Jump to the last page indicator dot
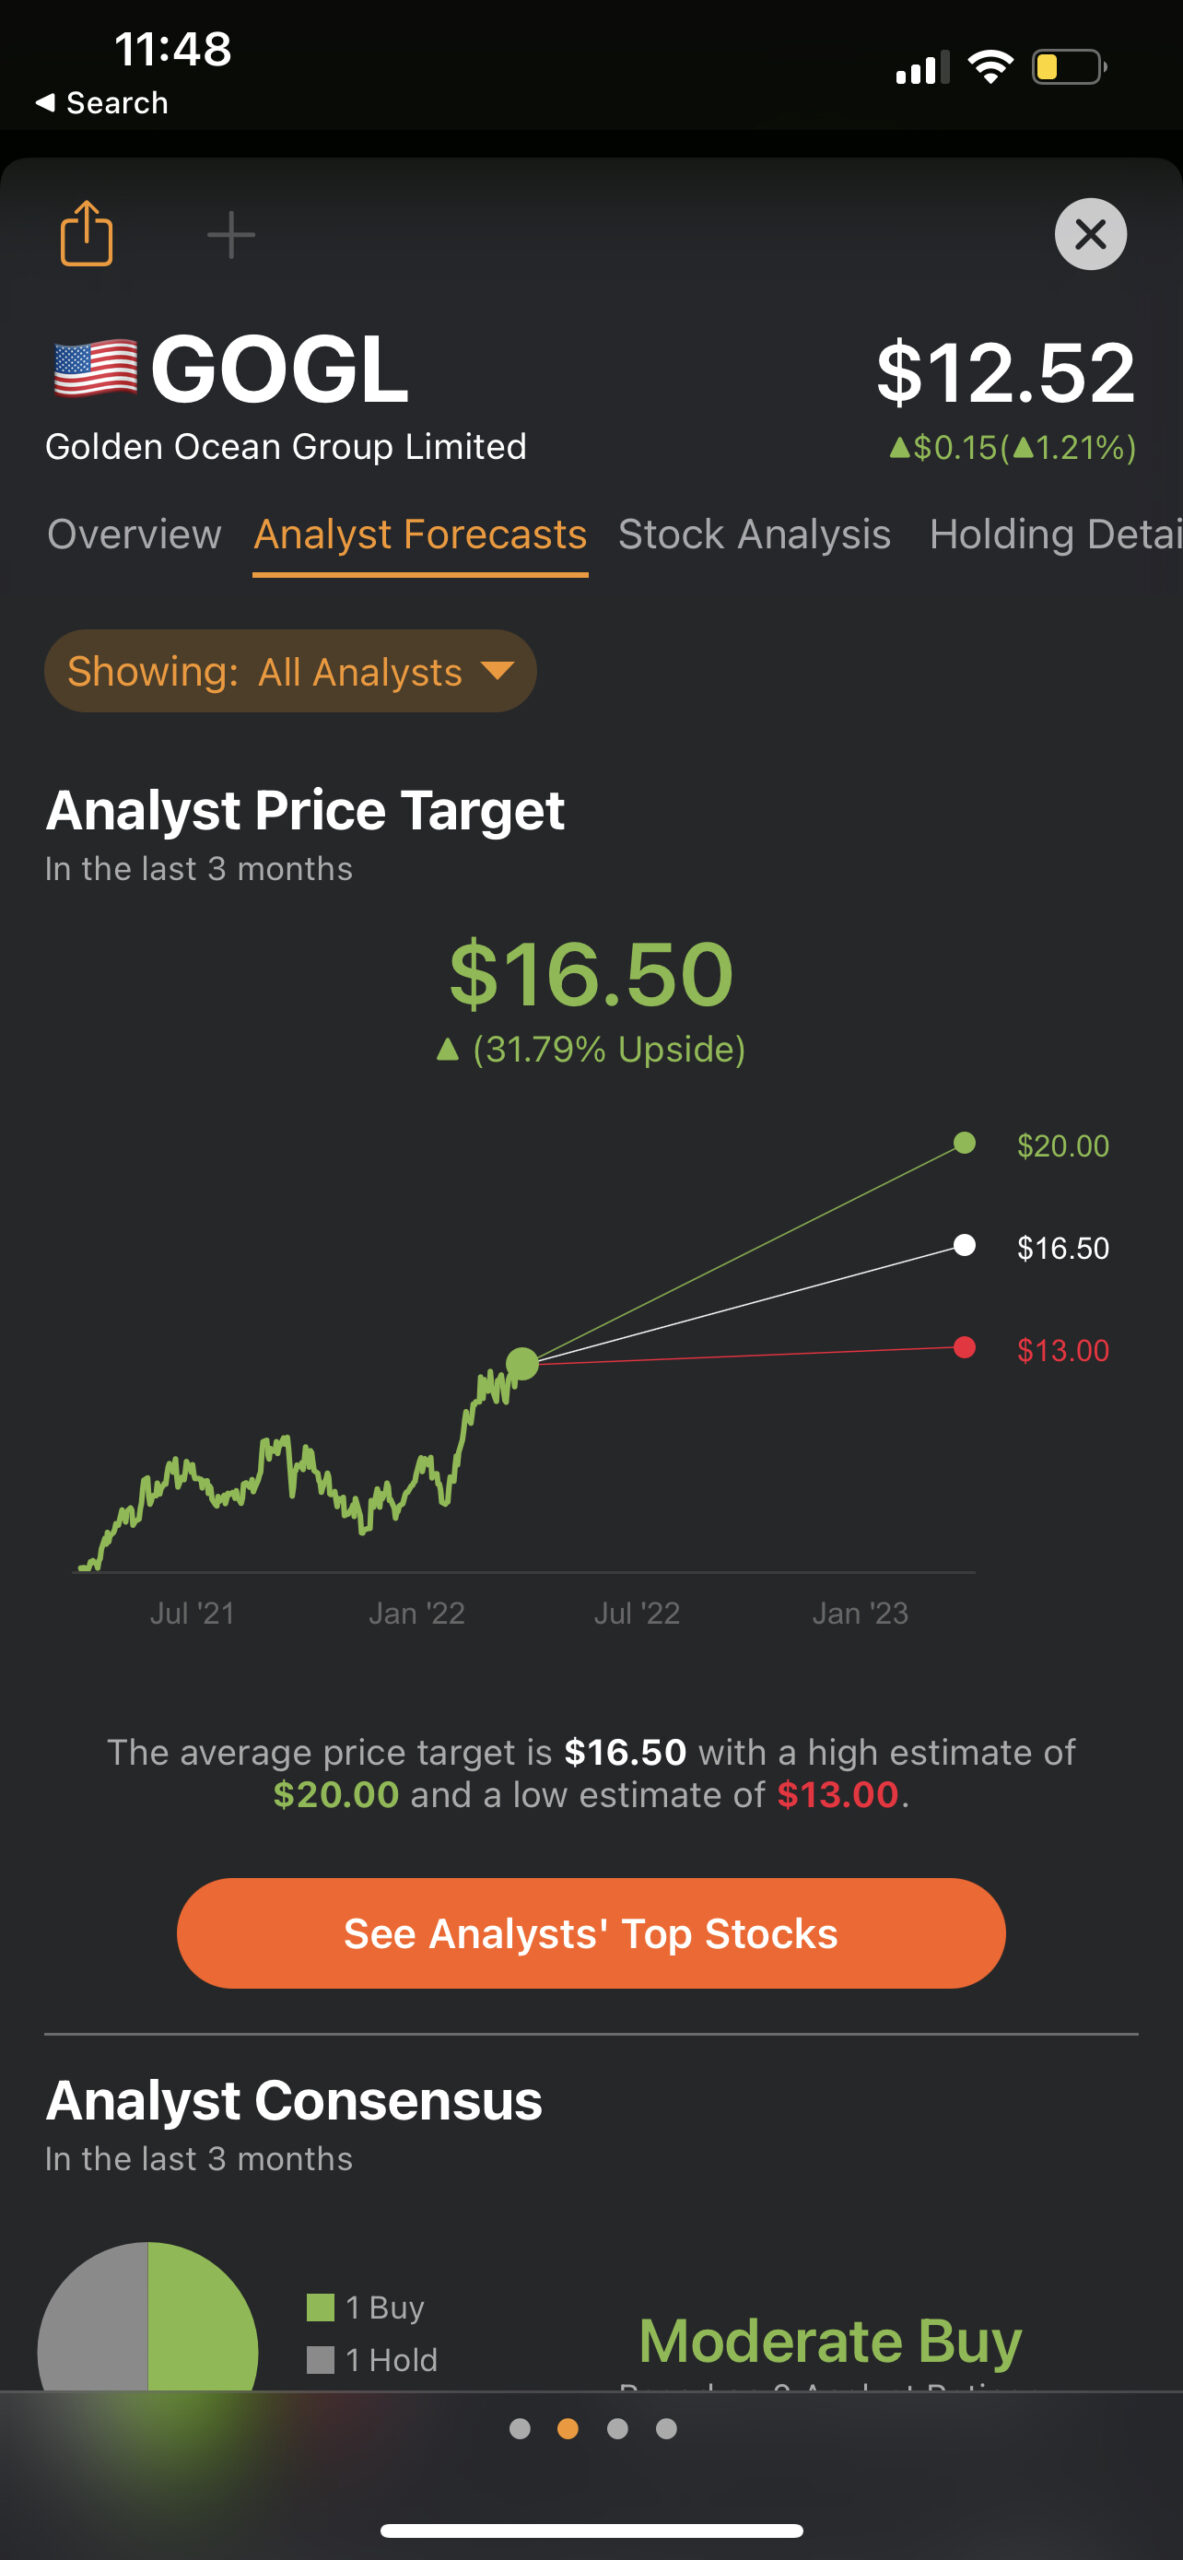1183x2560 pixels. tap(666, 2429)
